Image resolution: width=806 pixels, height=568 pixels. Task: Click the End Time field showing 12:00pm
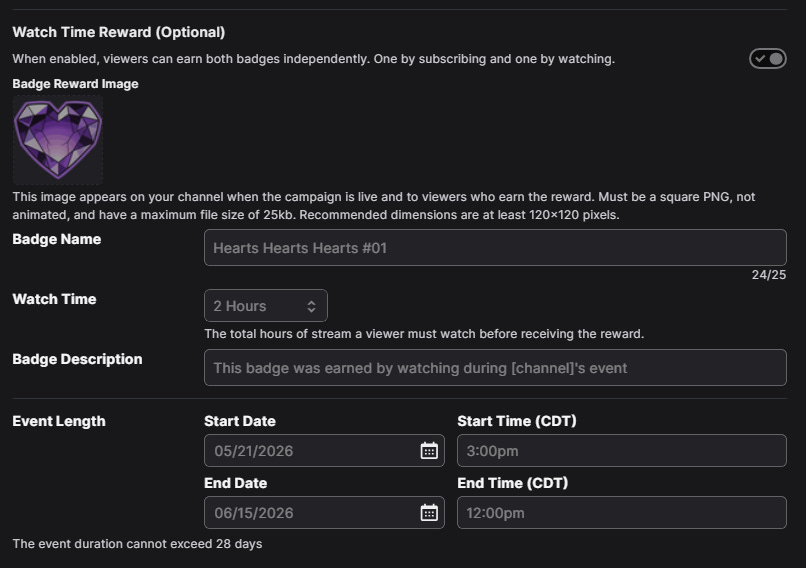tap(621, 512)
